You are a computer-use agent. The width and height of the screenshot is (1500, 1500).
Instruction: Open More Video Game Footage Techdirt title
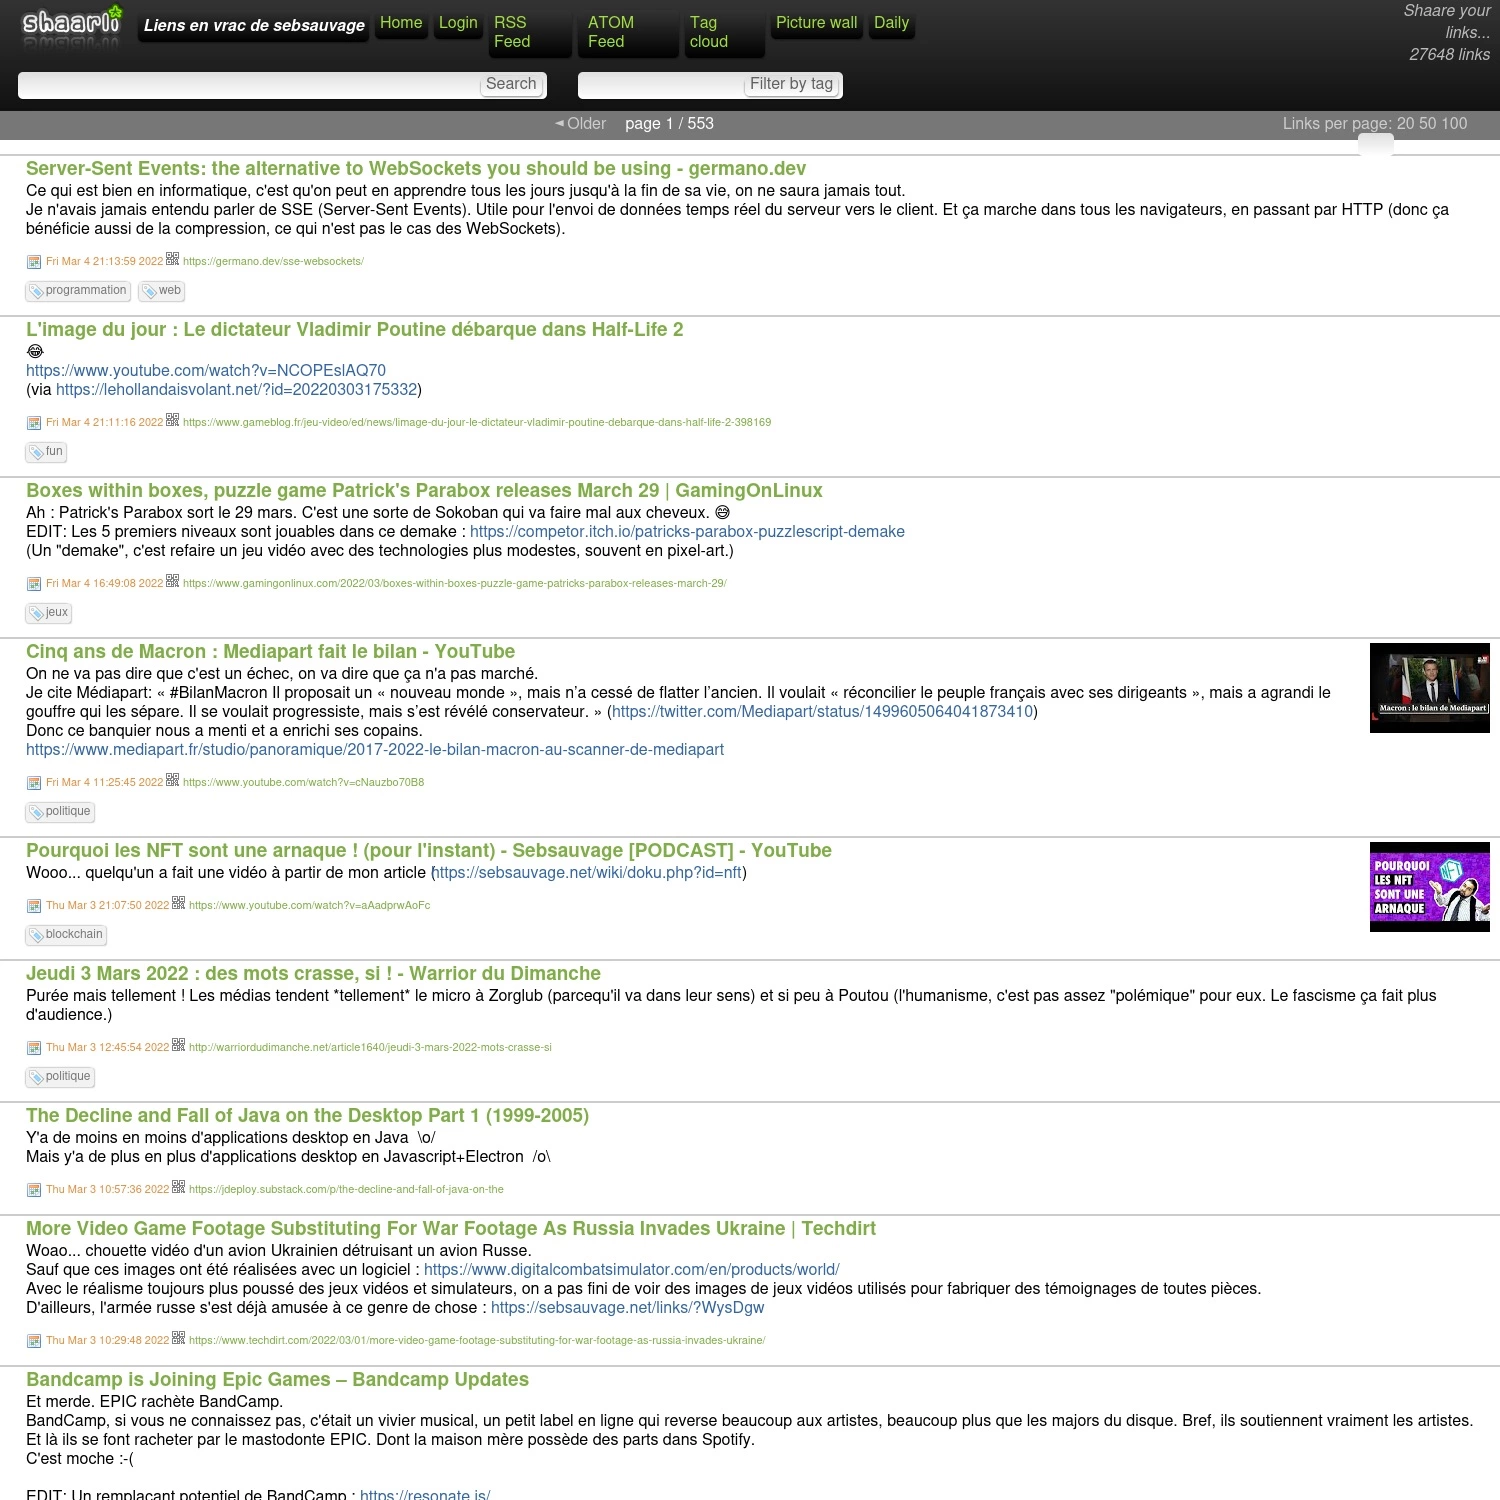click(x=451, y=1229)
